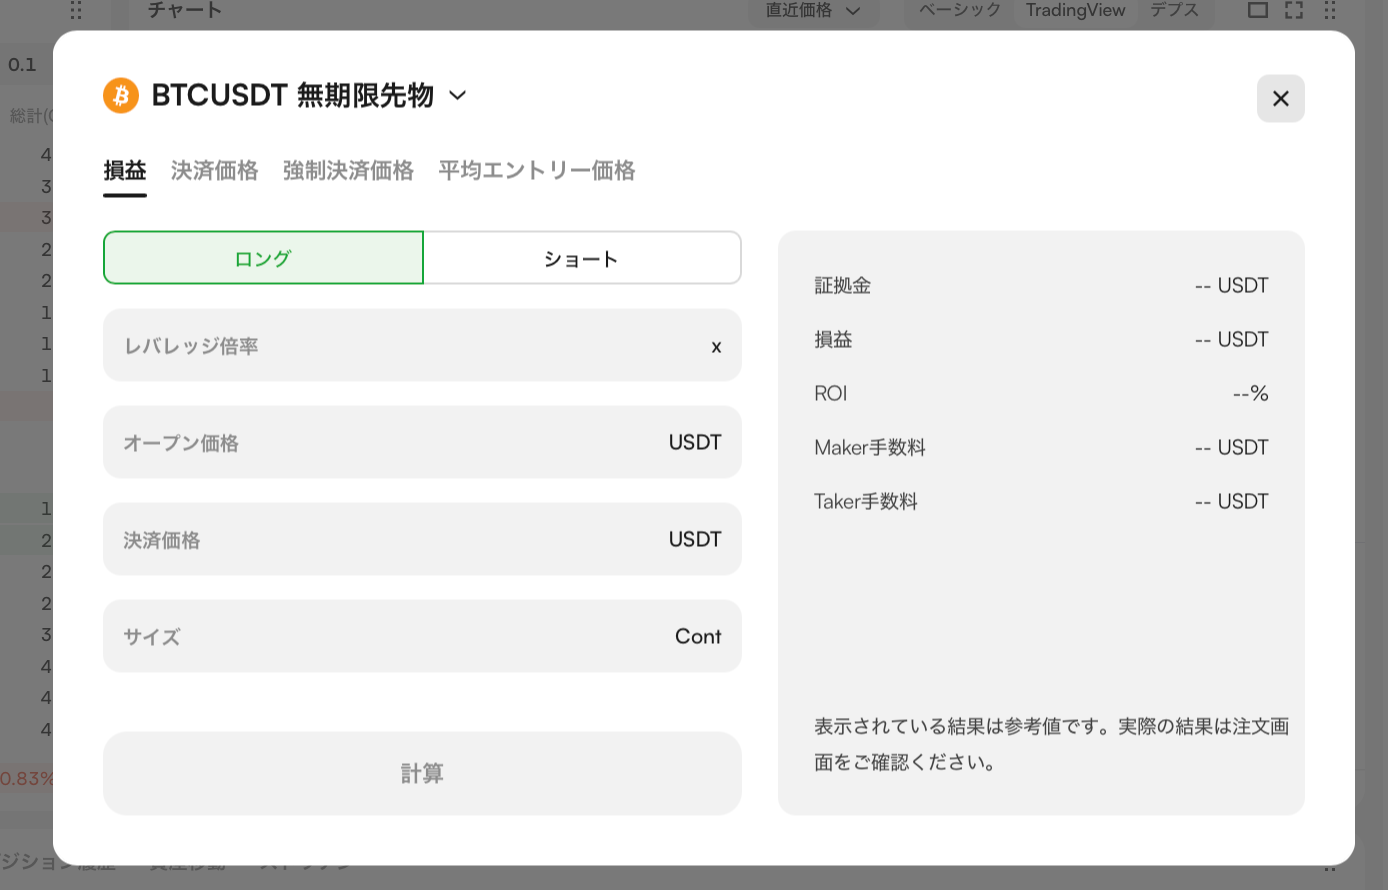Viewport: 1388px width, 890px height.
Task: Click the チャート panel title
Action: [185, 10]
